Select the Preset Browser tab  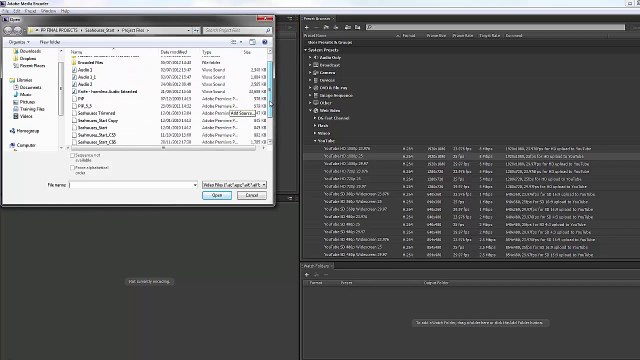(317, 19)
